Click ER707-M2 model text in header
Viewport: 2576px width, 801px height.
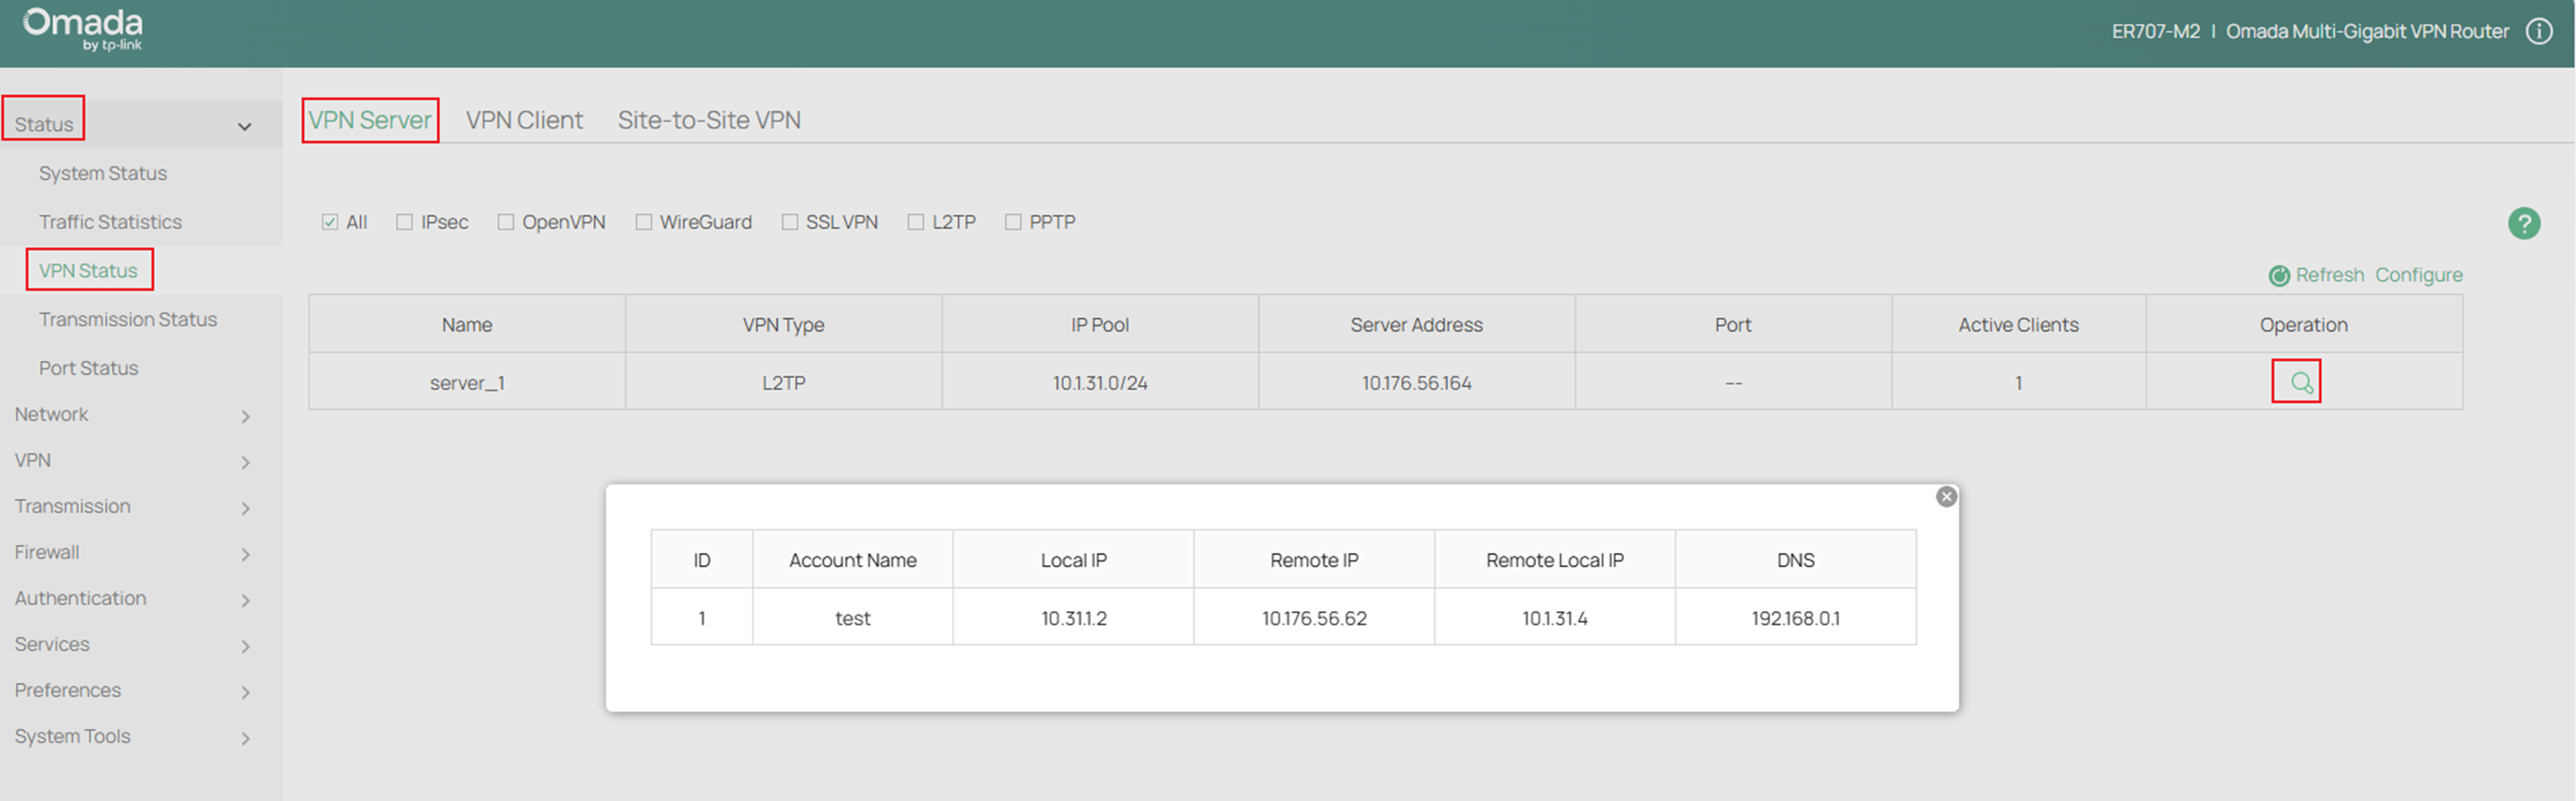[2155, 31]
